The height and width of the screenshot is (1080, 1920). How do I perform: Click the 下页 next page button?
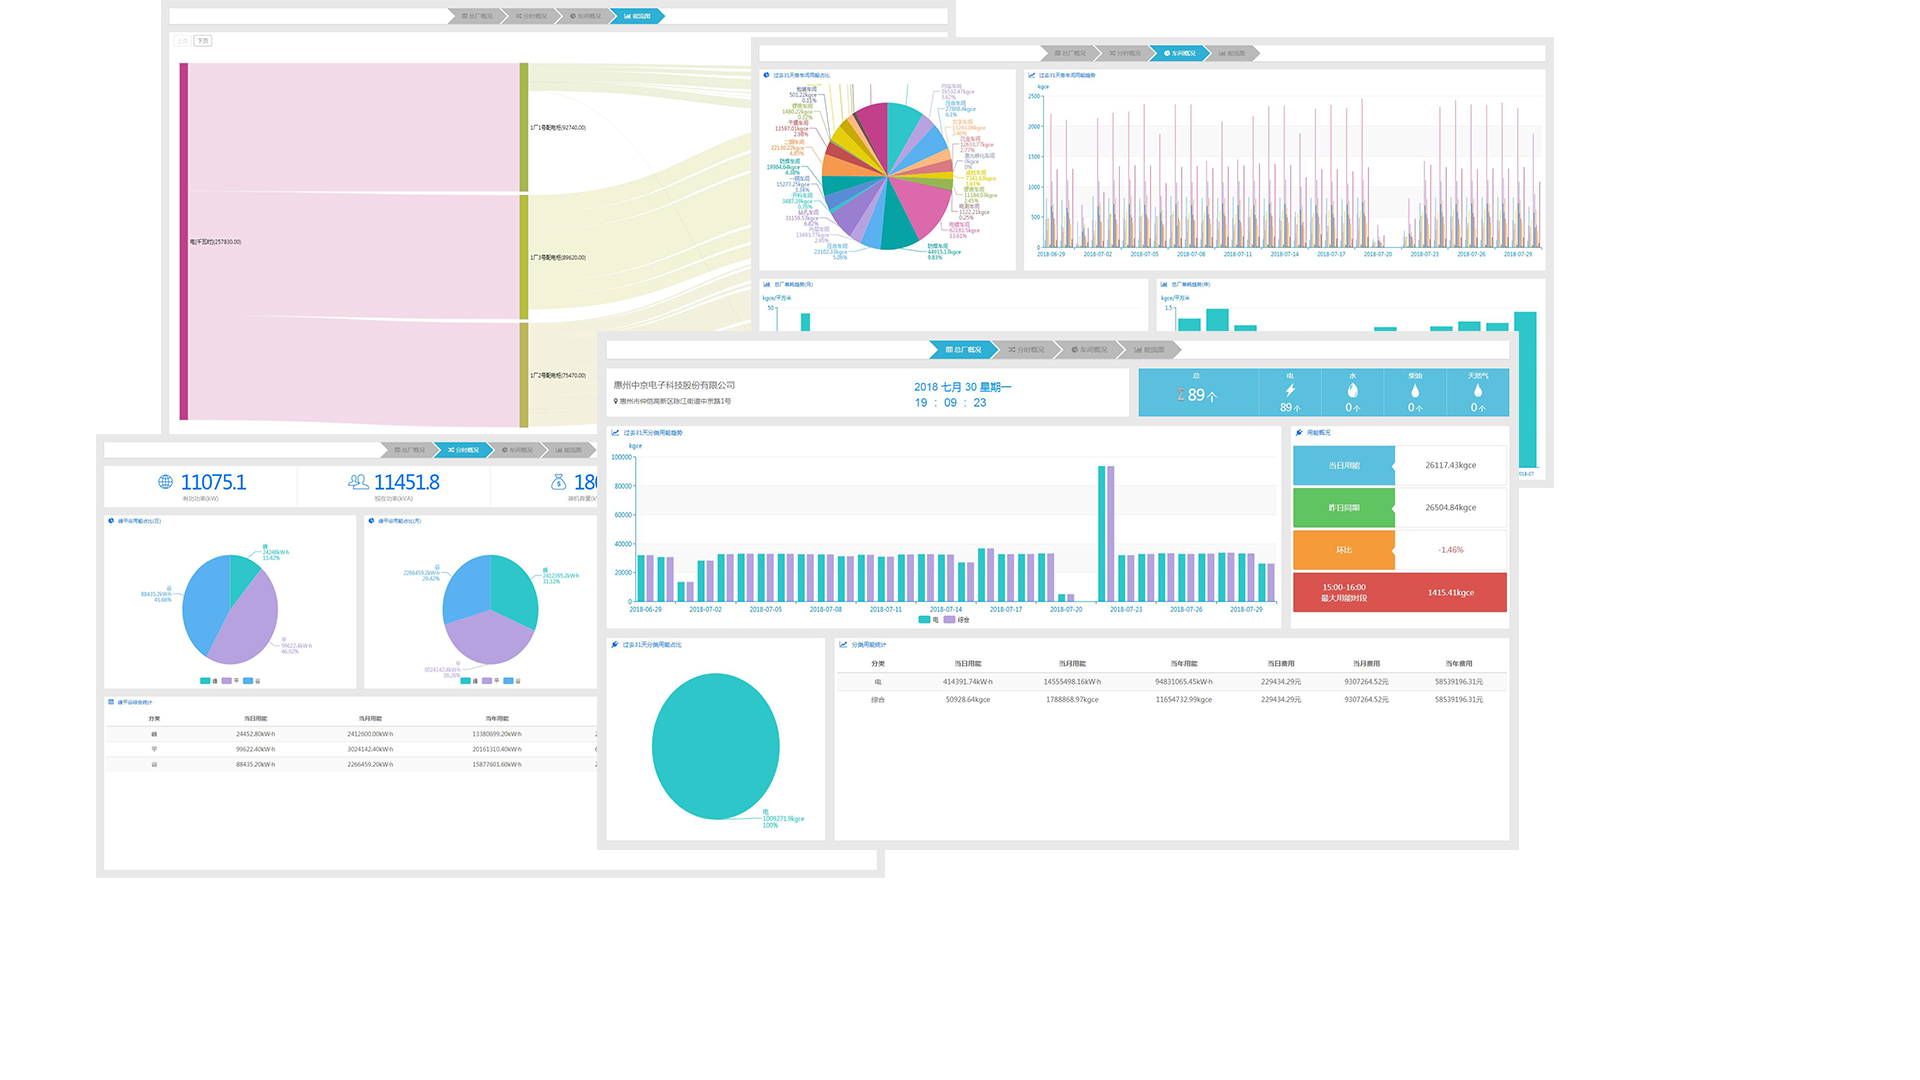203,41
